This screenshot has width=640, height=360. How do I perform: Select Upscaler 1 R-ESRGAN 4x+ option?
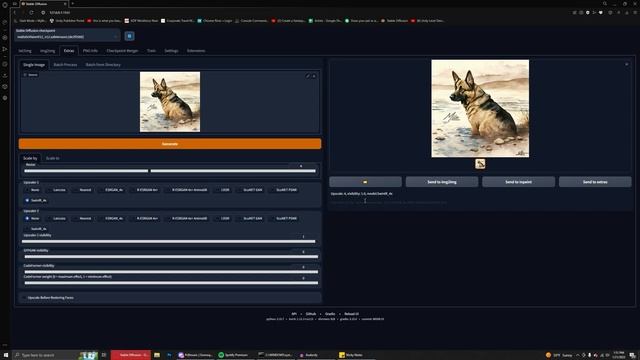coord(144,190)
